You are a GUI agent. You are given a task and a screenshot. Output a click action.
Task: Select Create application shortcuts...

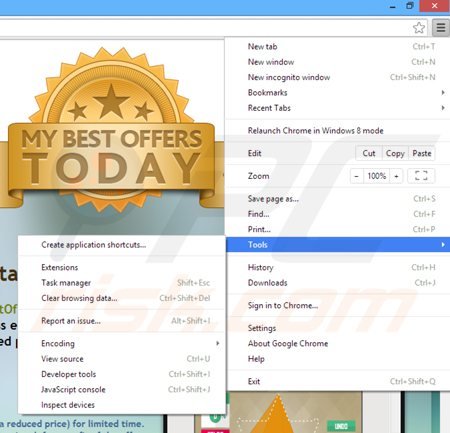coord(122,245)
